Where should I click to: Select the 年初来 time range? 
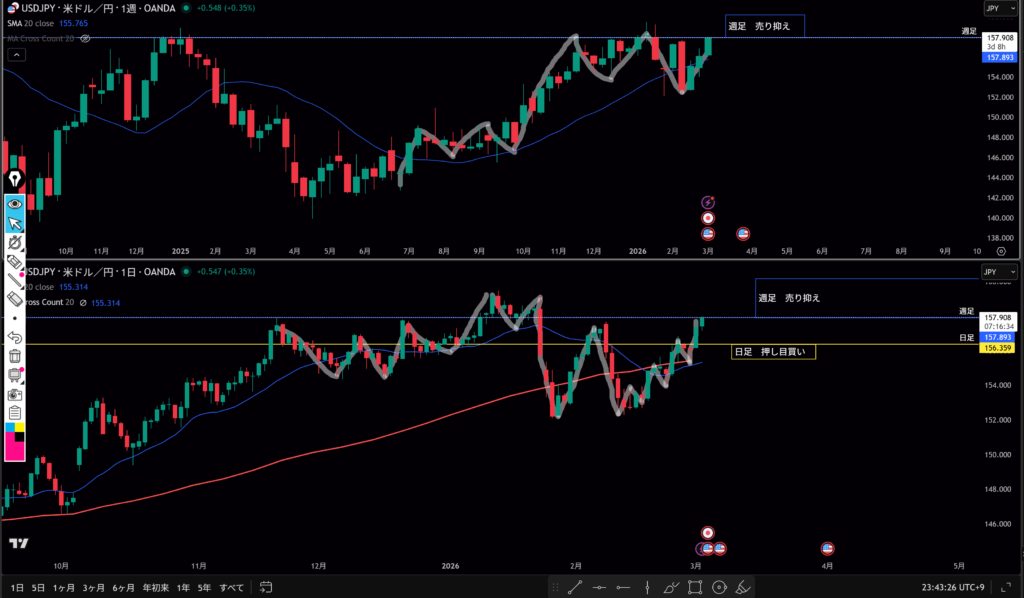tap(155, 587)
